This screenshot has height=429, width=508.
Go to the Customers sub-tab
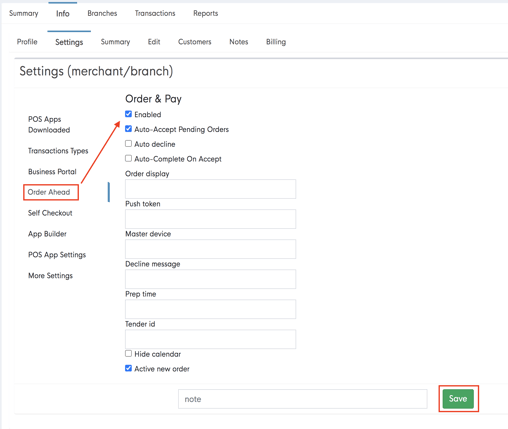195,42
